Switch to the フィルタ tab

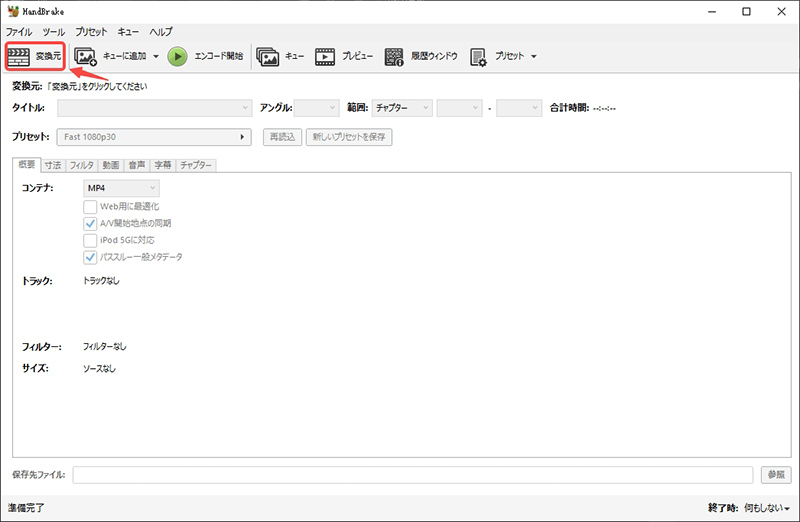[x=82, y=165]
